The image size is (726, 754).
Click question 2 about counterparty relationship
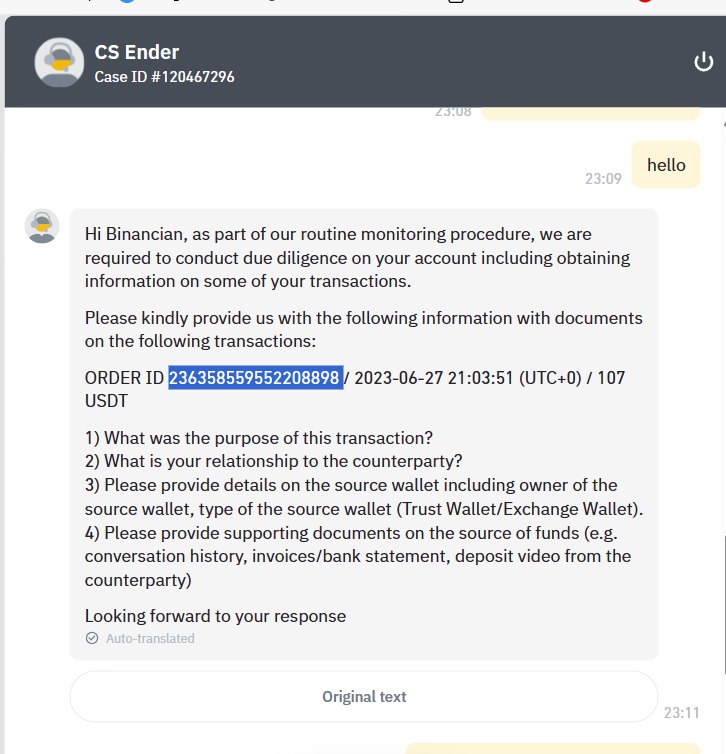click(x=273, y=461)
